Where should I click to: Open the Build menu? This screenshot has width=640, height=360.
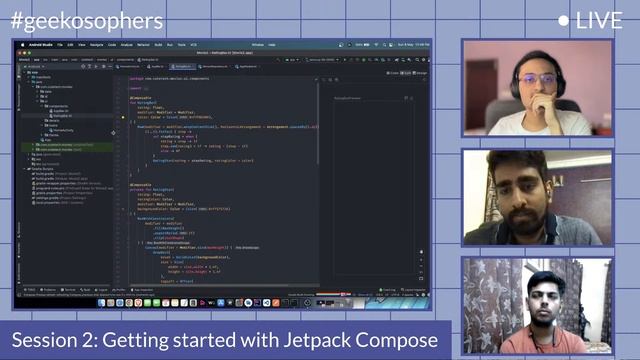(x=158, y=45)
